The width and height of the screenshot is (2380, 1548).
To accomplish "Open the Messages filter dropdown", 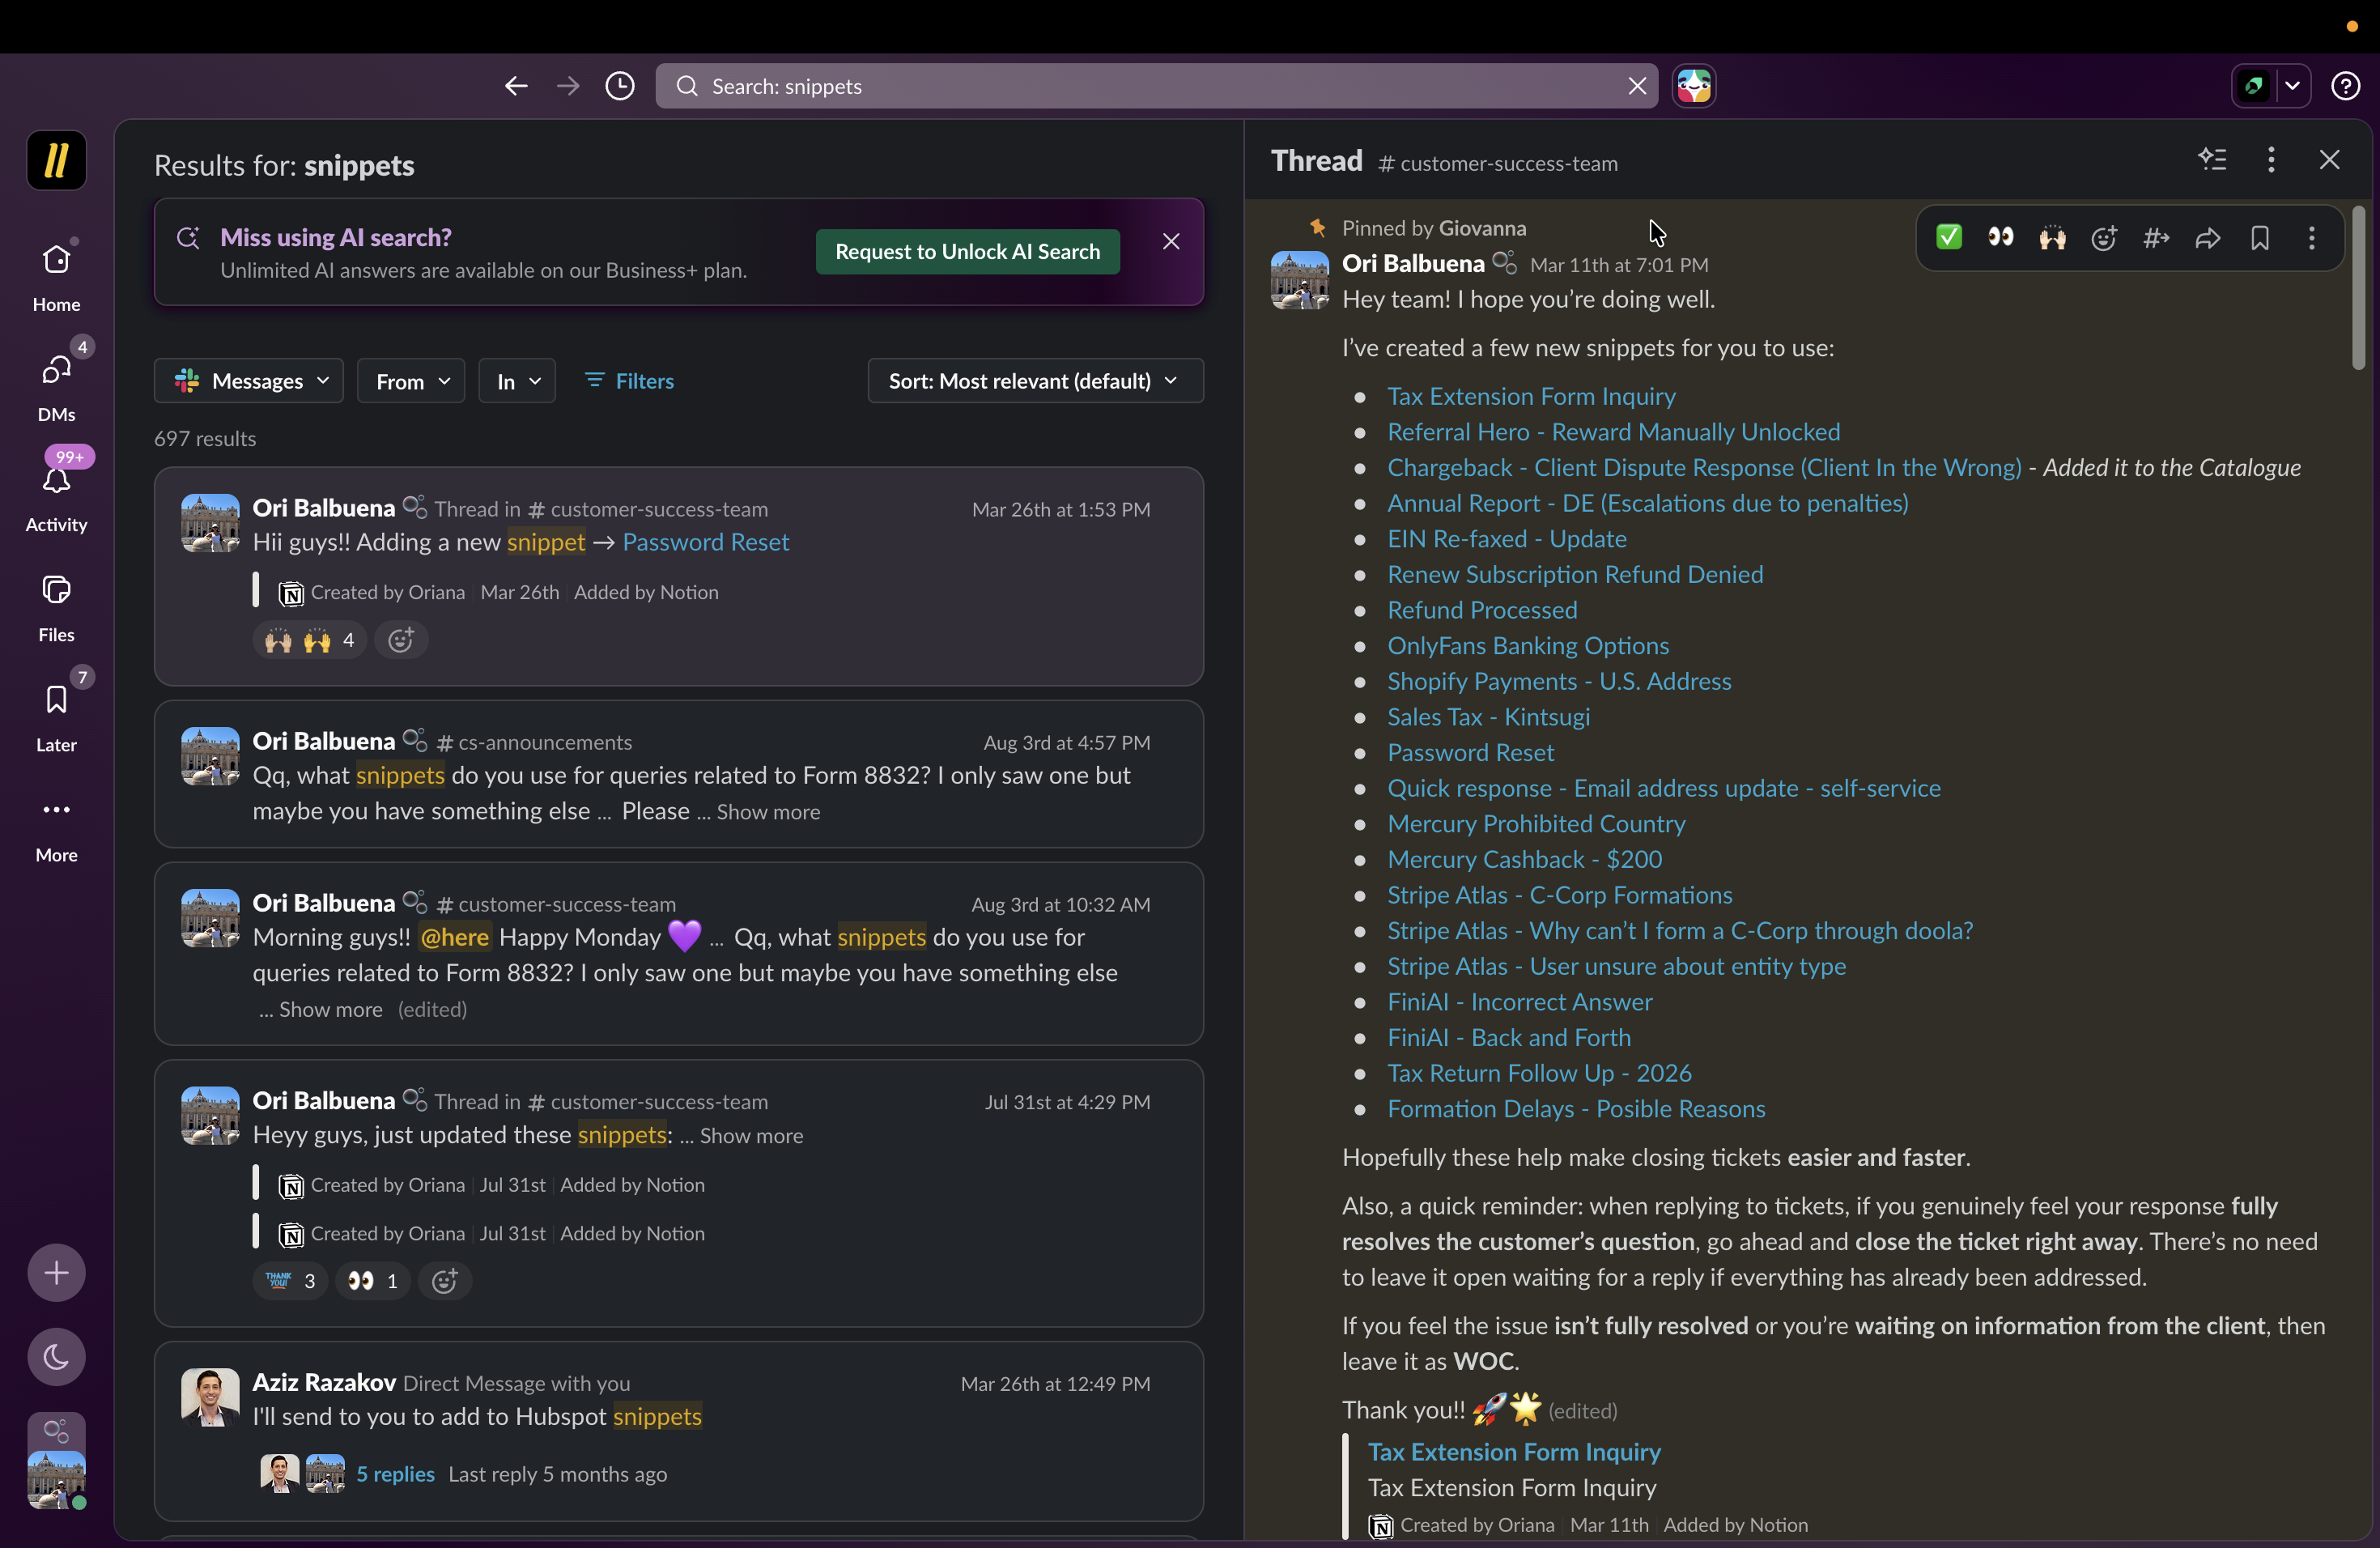I will click(x=249, y=381).
